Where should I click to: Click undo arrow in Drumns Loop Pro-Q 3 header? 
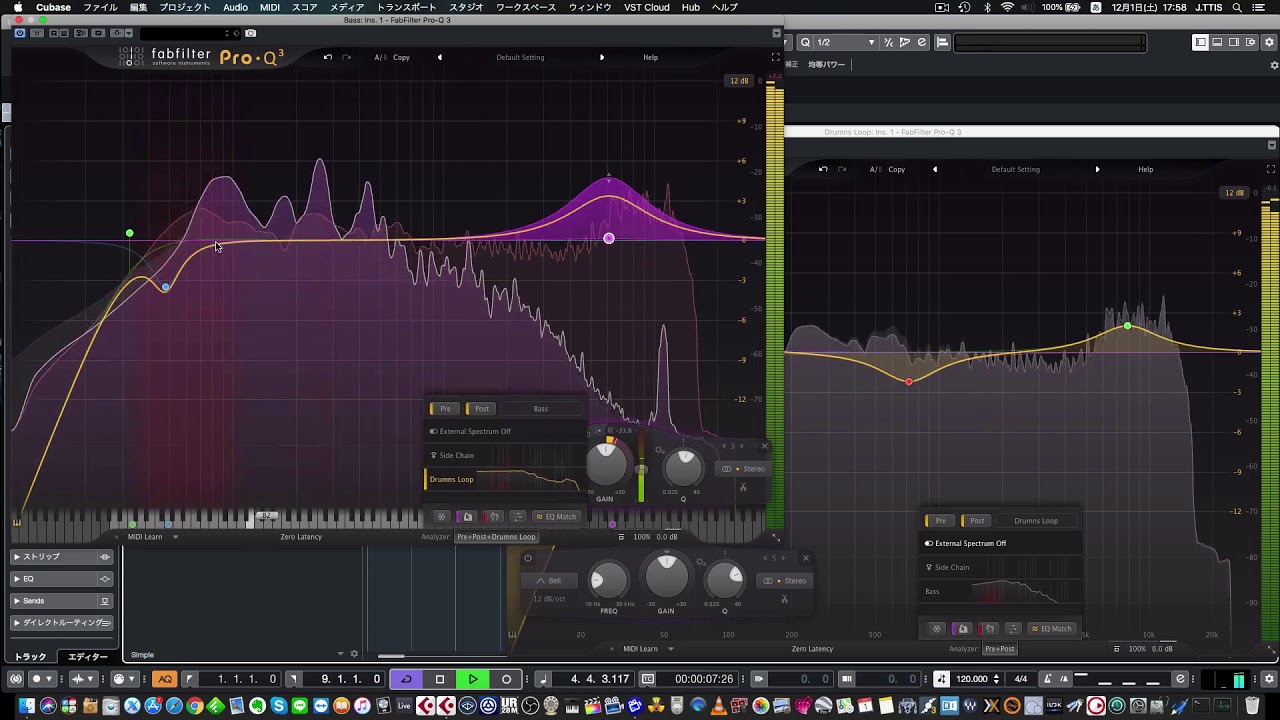823,169
